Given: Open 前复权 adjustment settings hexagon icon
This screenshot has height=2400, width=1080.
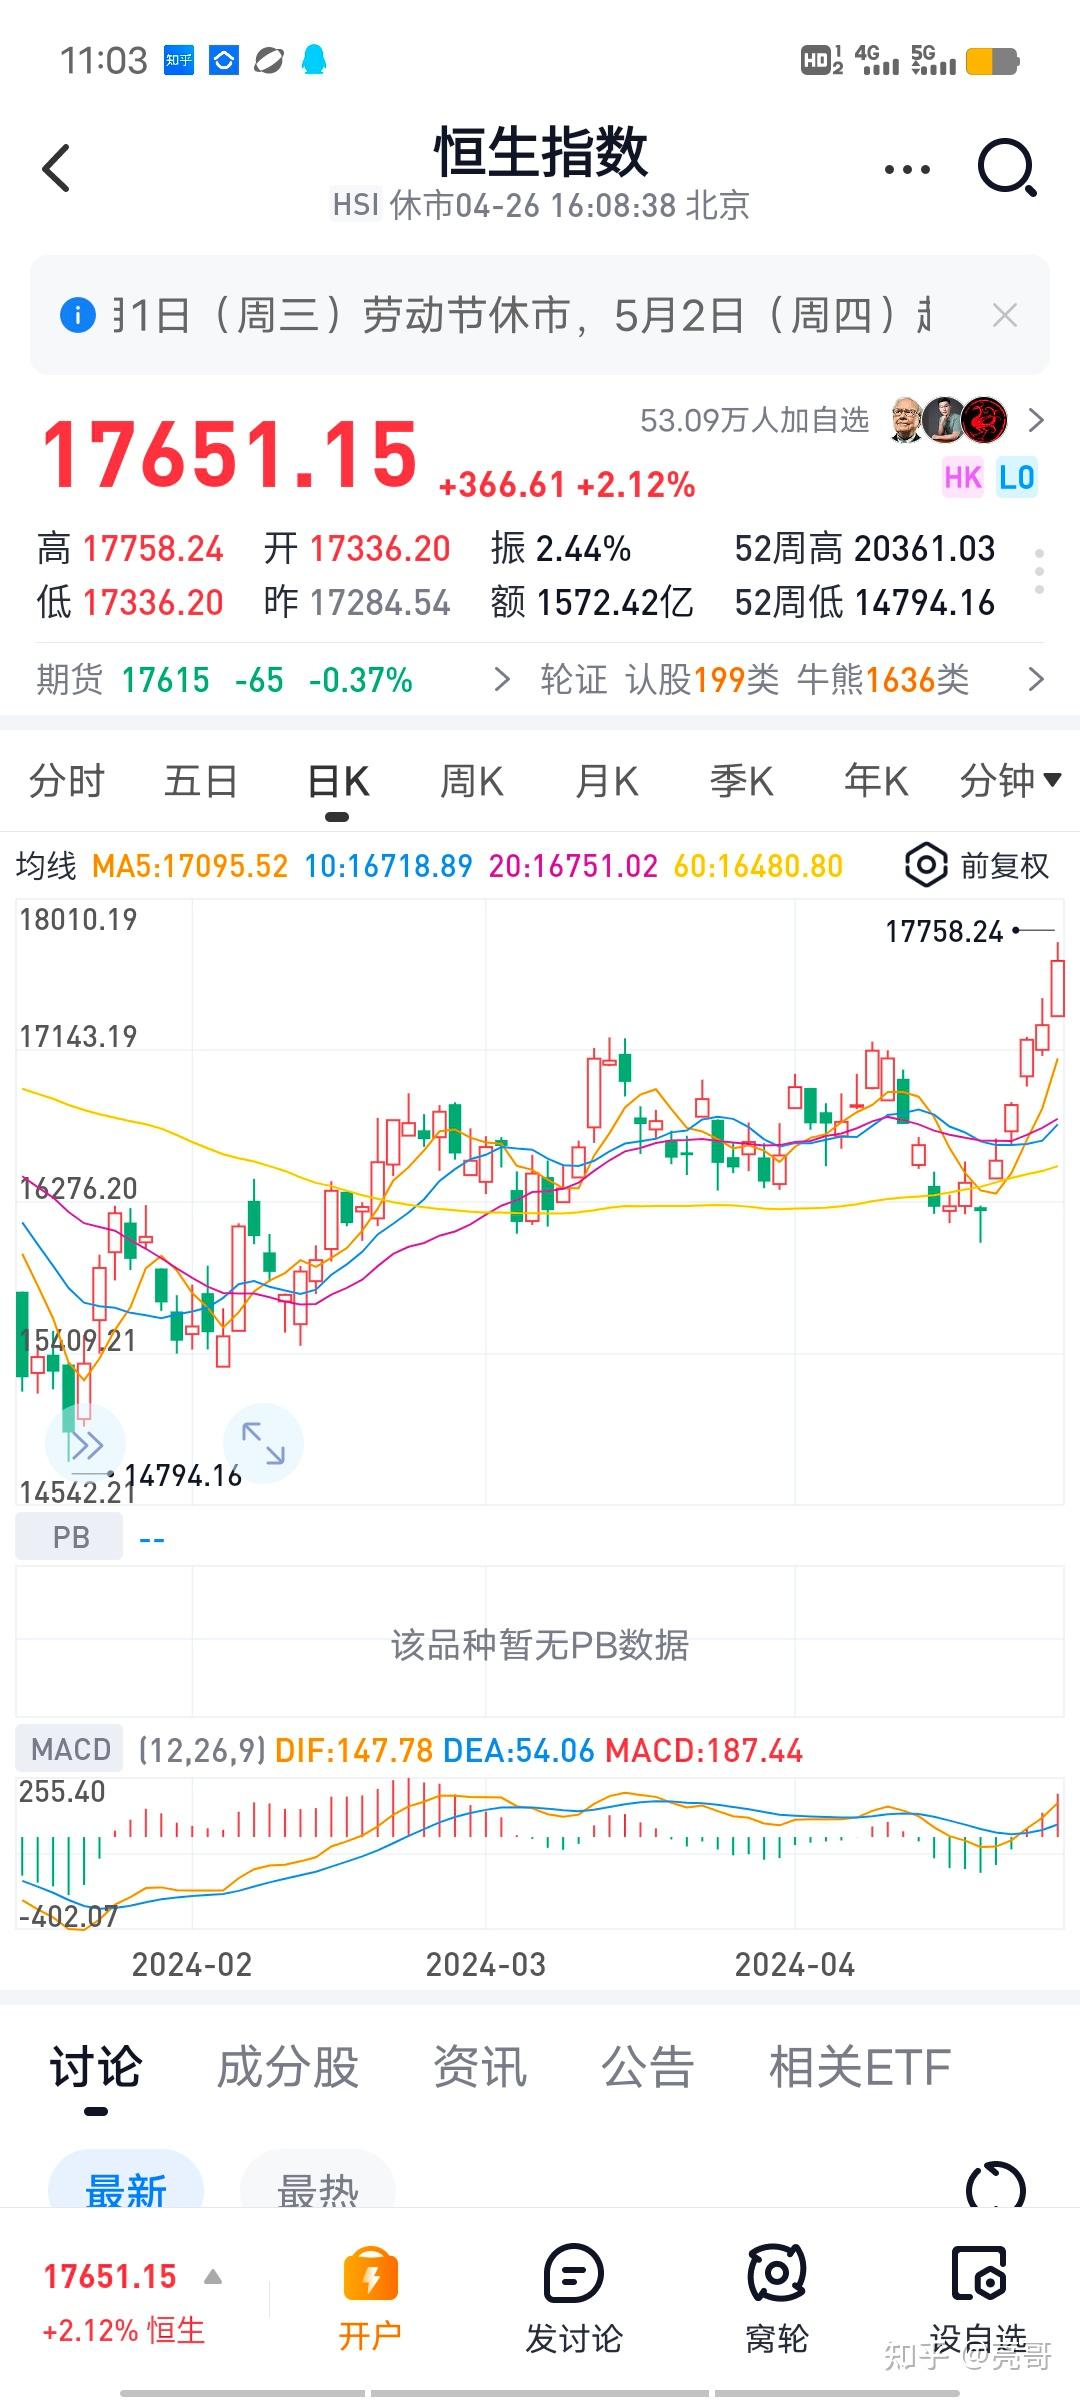Looking at the screenshot, I should pyautogui.click(x=926, y=865).
